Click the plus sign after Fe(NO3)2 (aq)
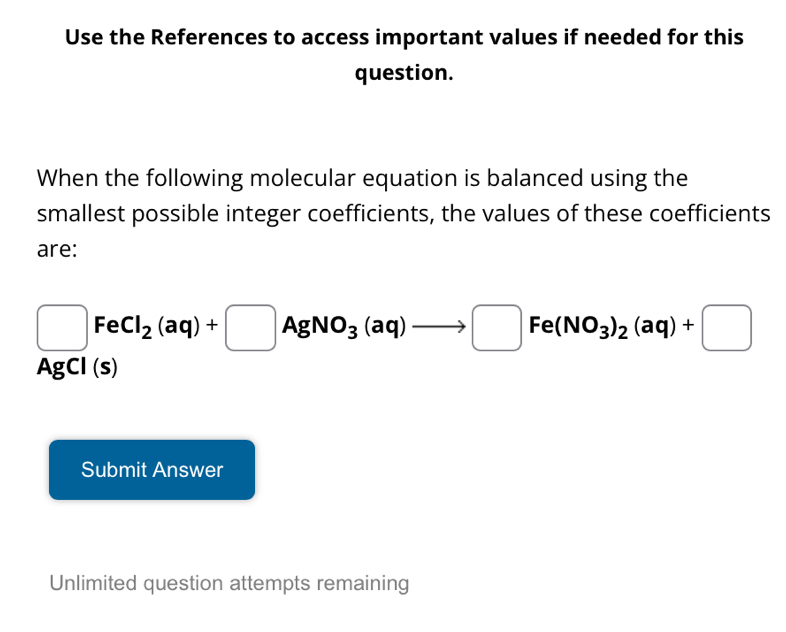Image resolution: width=786 pixels, height=632 pixels. click(689, 326)
